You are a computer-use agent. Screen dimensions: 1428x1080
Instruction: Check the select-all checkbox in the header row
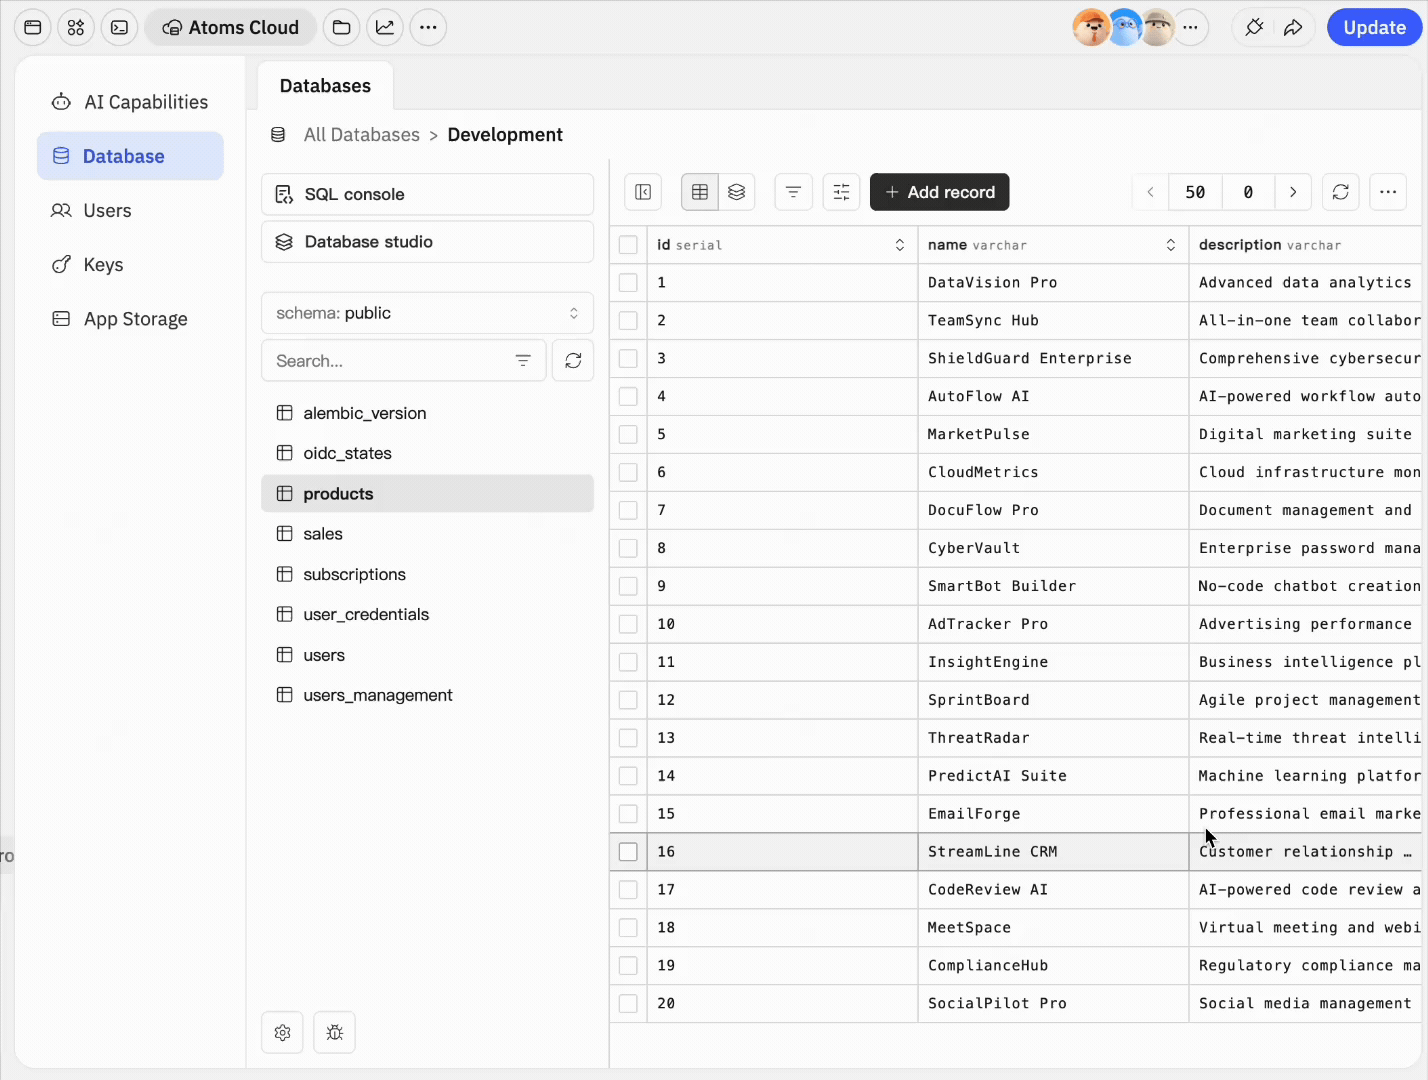[x=628, y=244]
